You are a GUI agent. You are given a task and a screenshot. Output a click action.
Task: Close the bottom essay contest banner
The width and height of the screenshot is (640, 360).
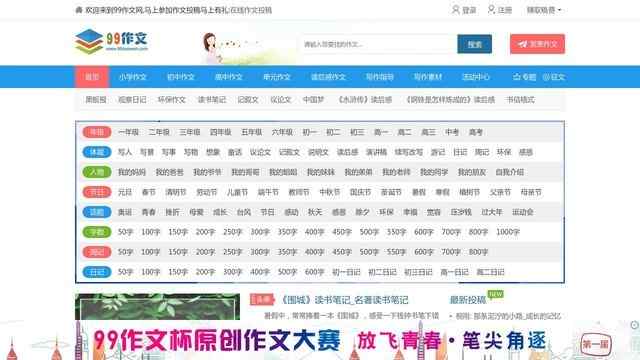634,325
